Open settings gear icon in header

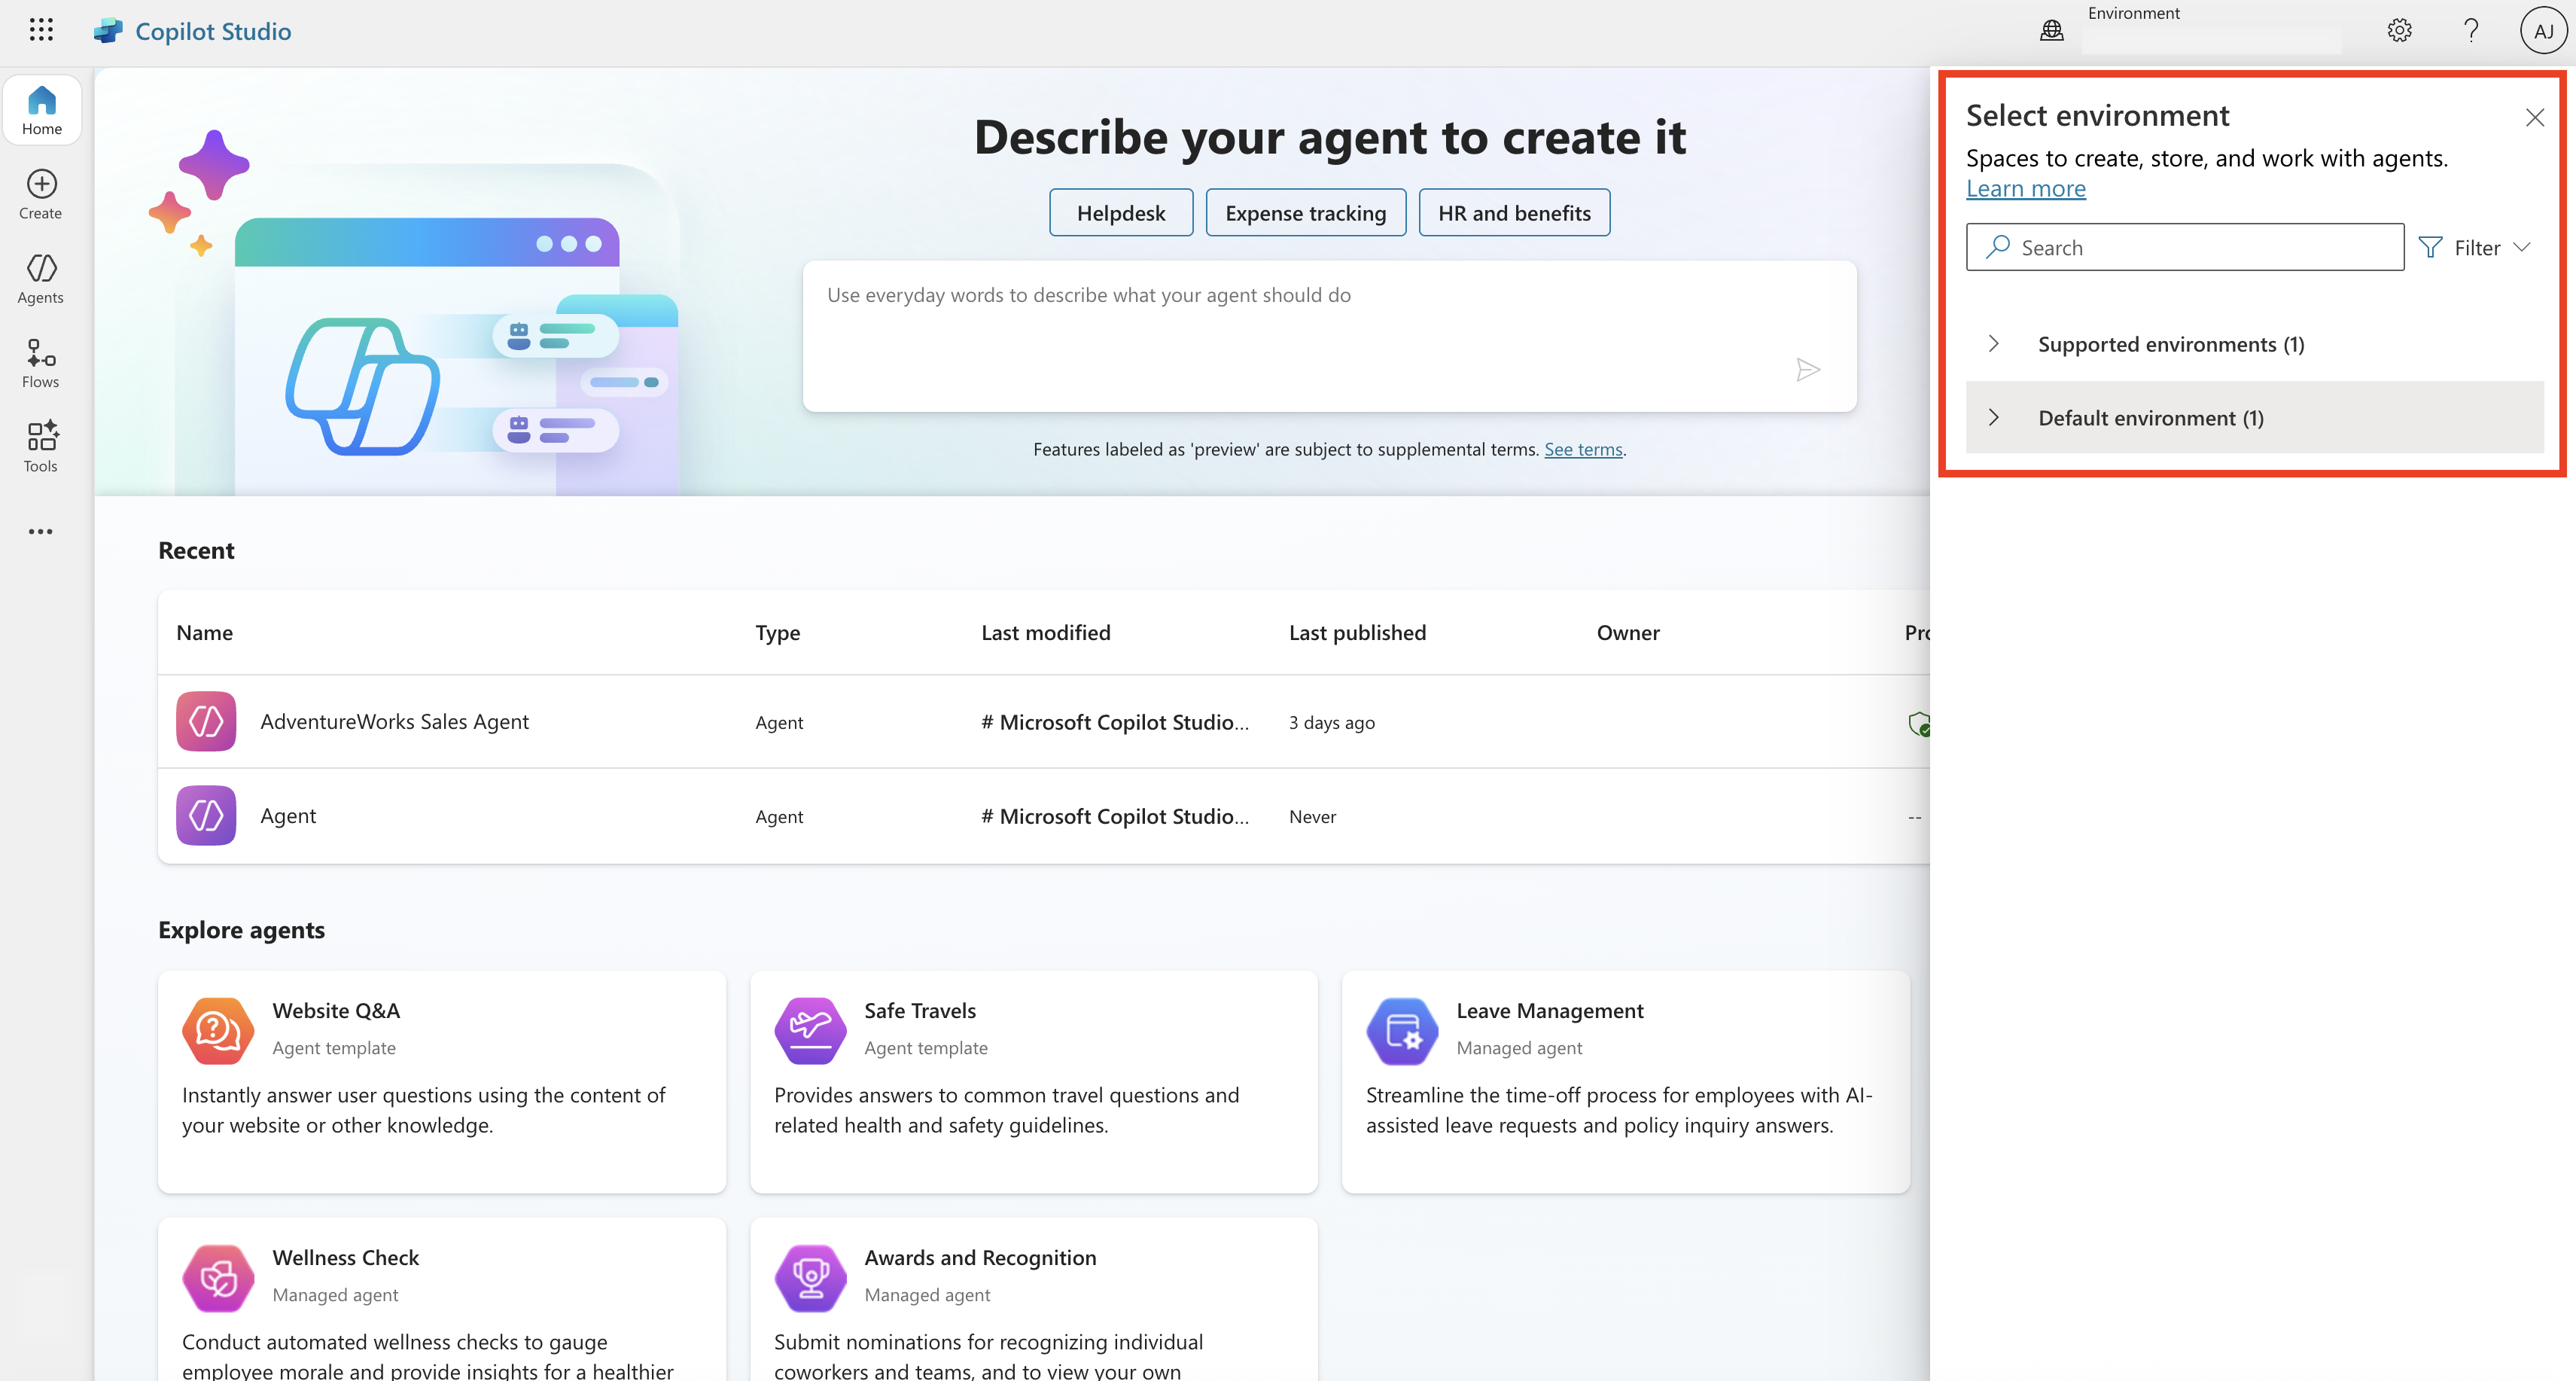click(2399, 30)
